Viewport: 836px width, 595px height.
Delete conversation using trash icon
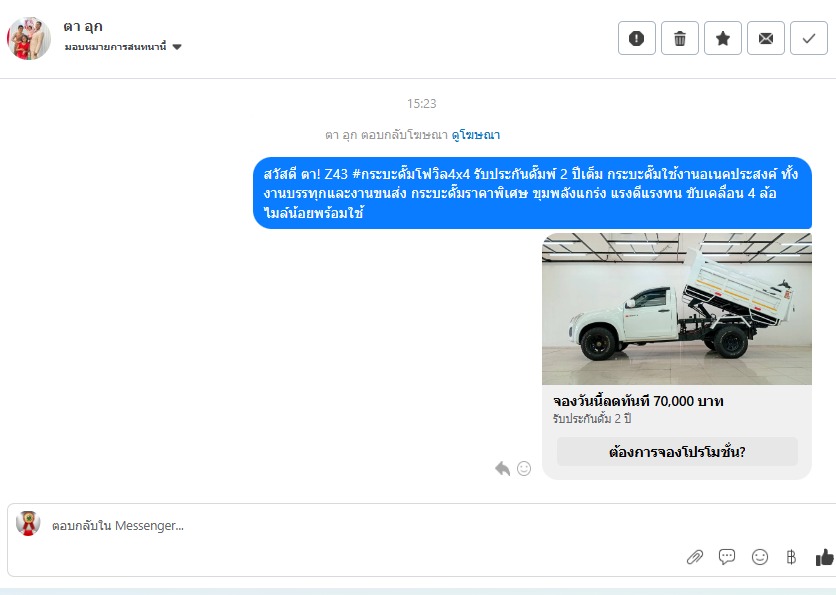point(680,38)
